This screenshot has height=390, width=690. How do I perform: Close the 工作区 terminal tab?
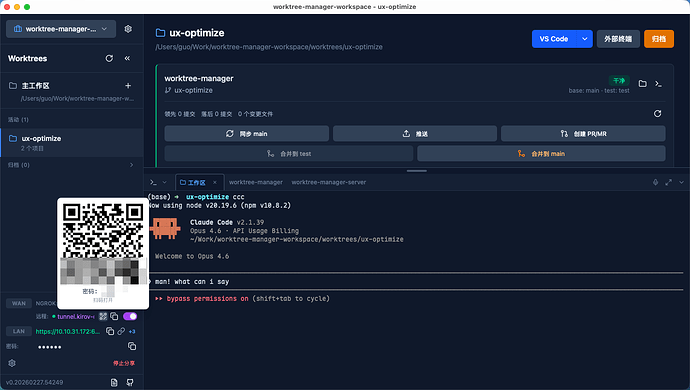[x=215, y=182]
